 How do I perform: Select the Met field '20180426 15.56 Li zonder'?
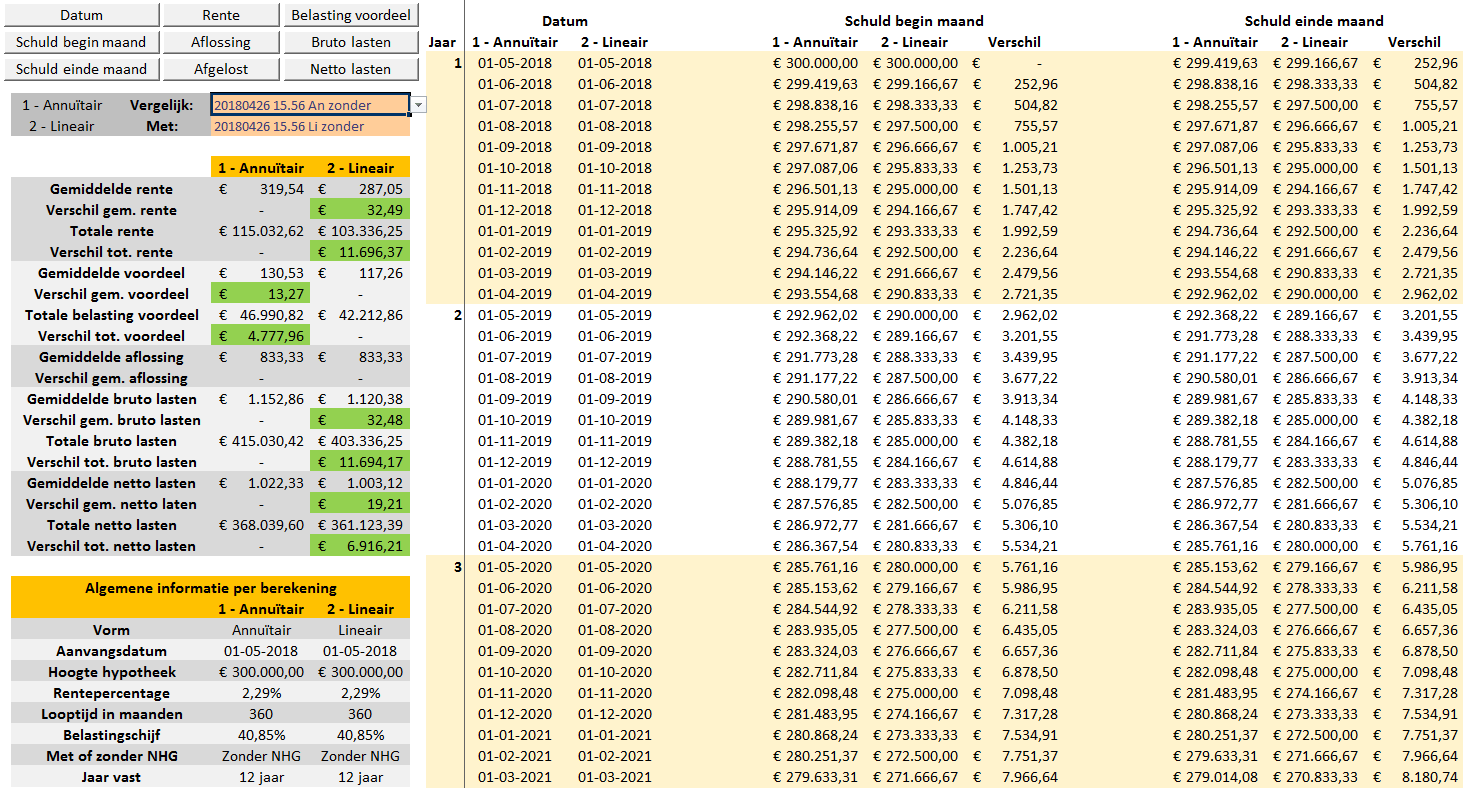[x=310, y=126]
